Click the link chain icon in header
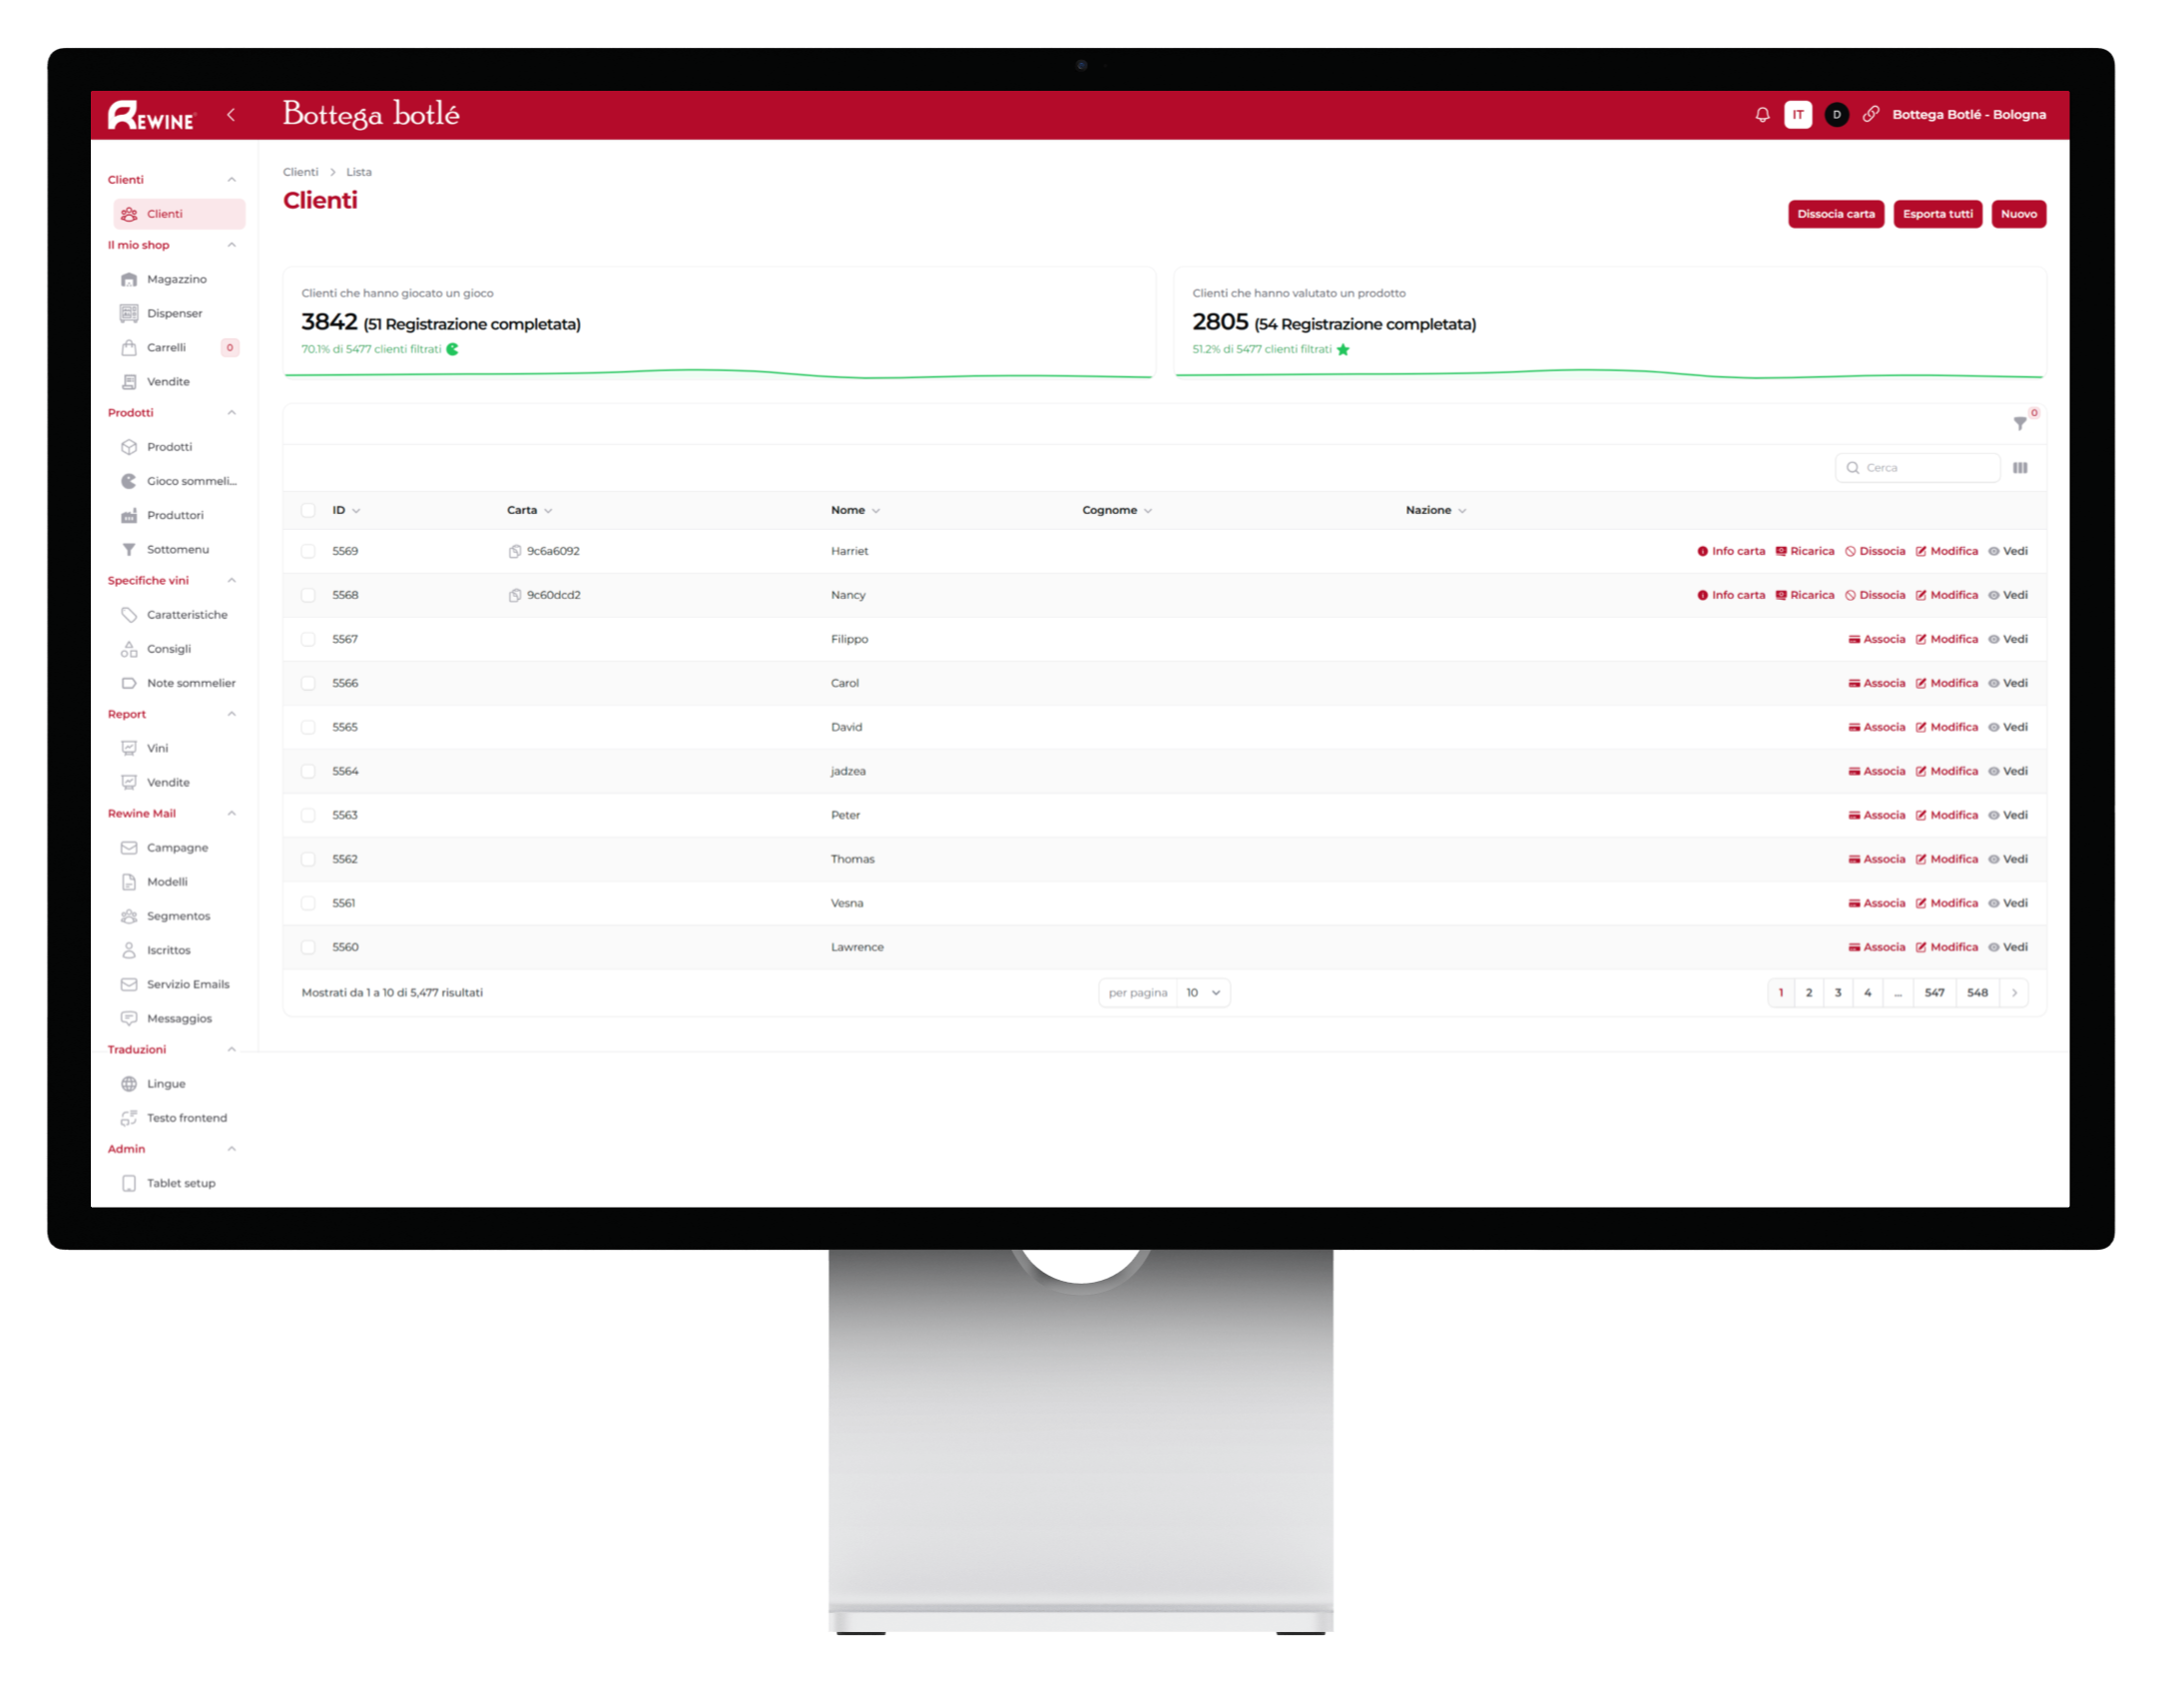The height and width of the screenshot is (1682, 2184). [x=1870, y=115]
